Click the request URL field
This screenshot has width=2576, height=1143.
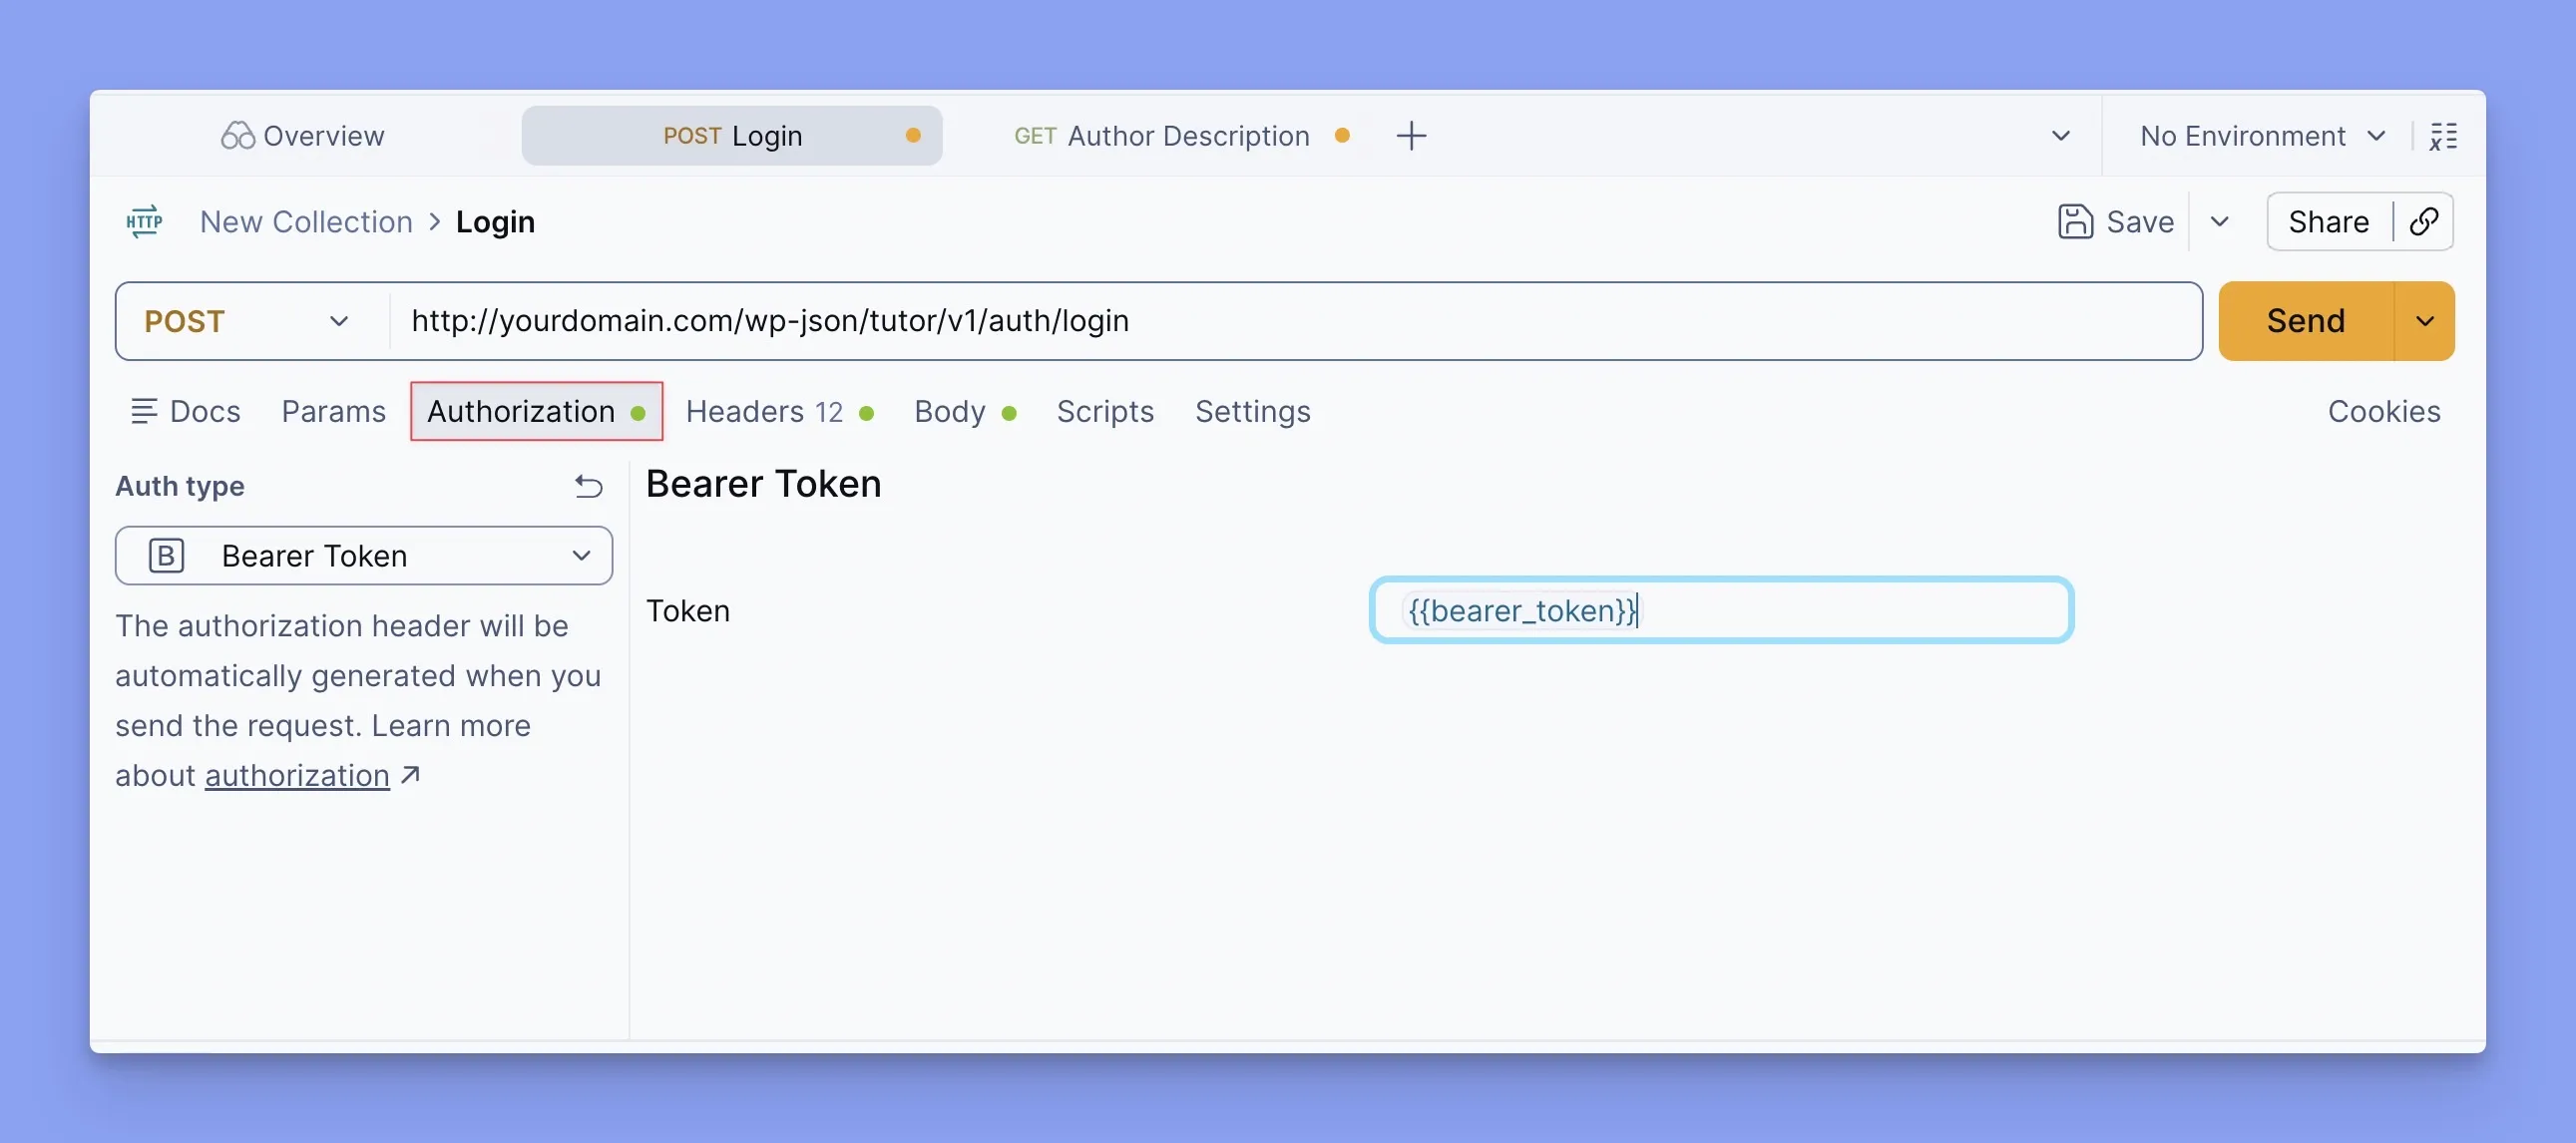[1295, 321]
